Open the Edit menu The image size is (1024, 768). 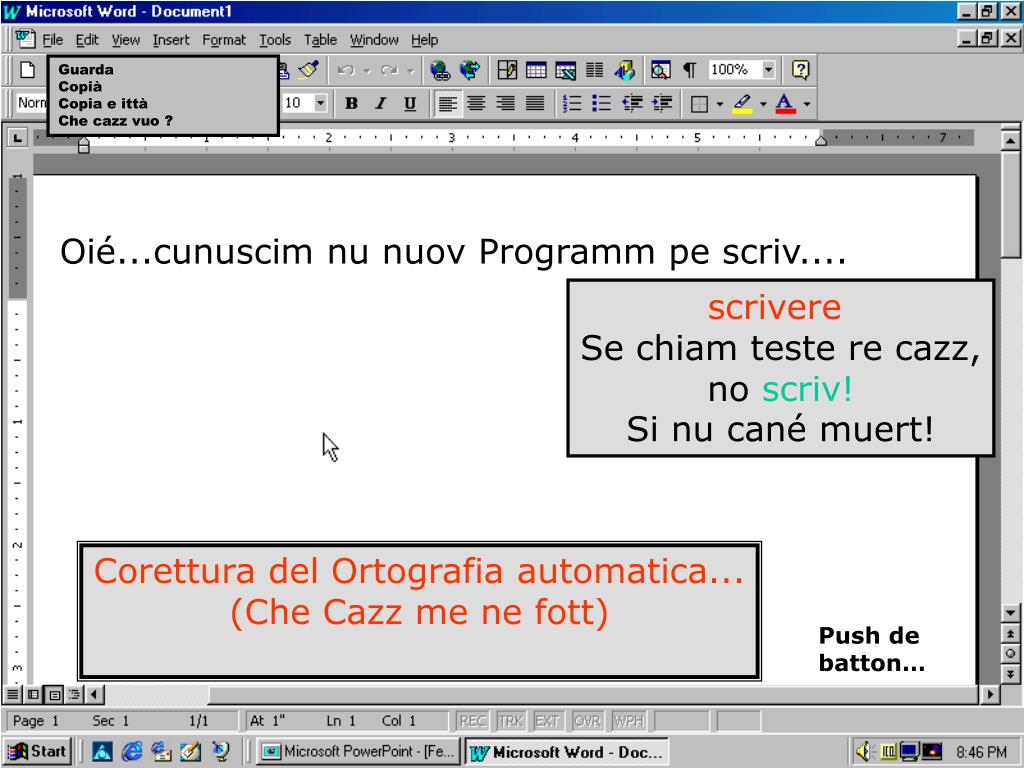tap(87, 40)
